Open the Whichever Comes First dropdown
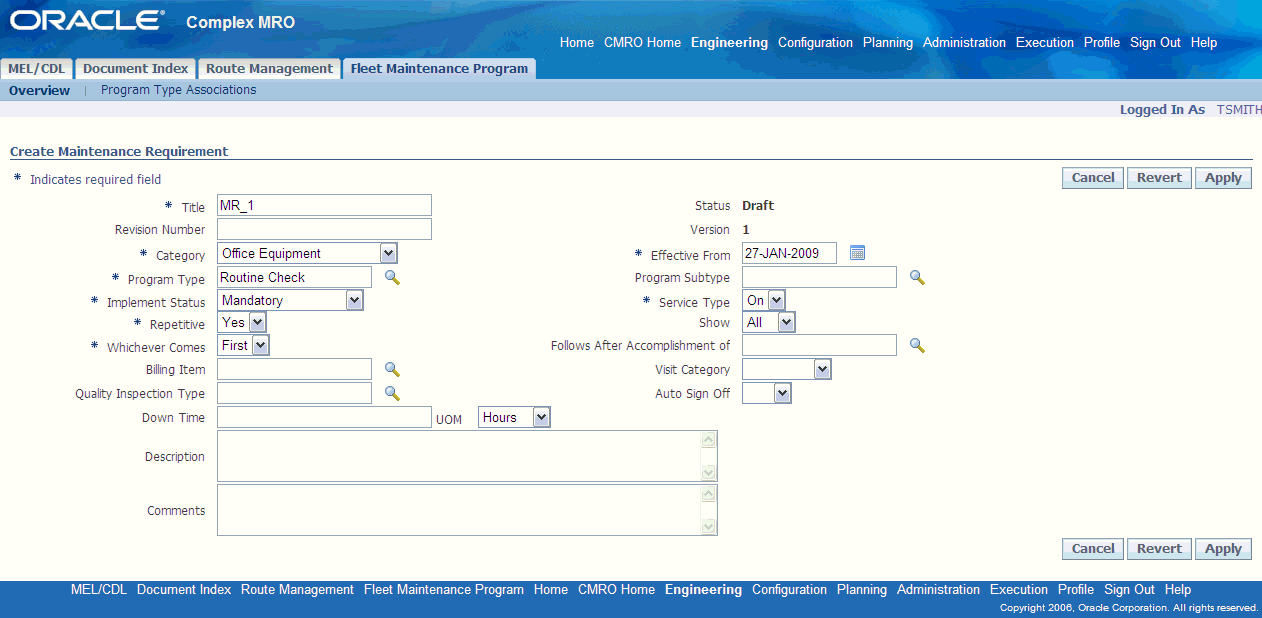Image resolution: width=1262 pixels, height=618 pixels. (x=243, y=345)
